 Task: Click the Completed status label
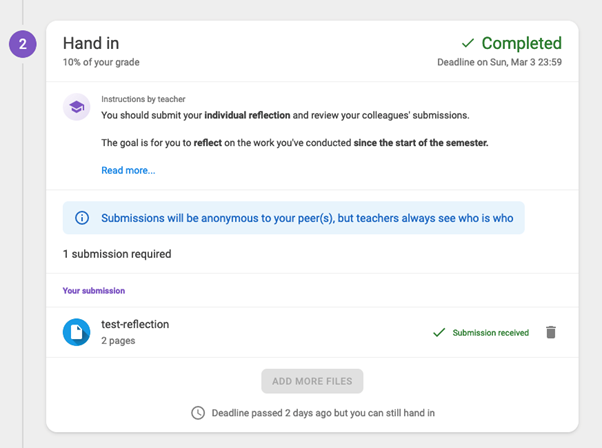tap(521, 43)
